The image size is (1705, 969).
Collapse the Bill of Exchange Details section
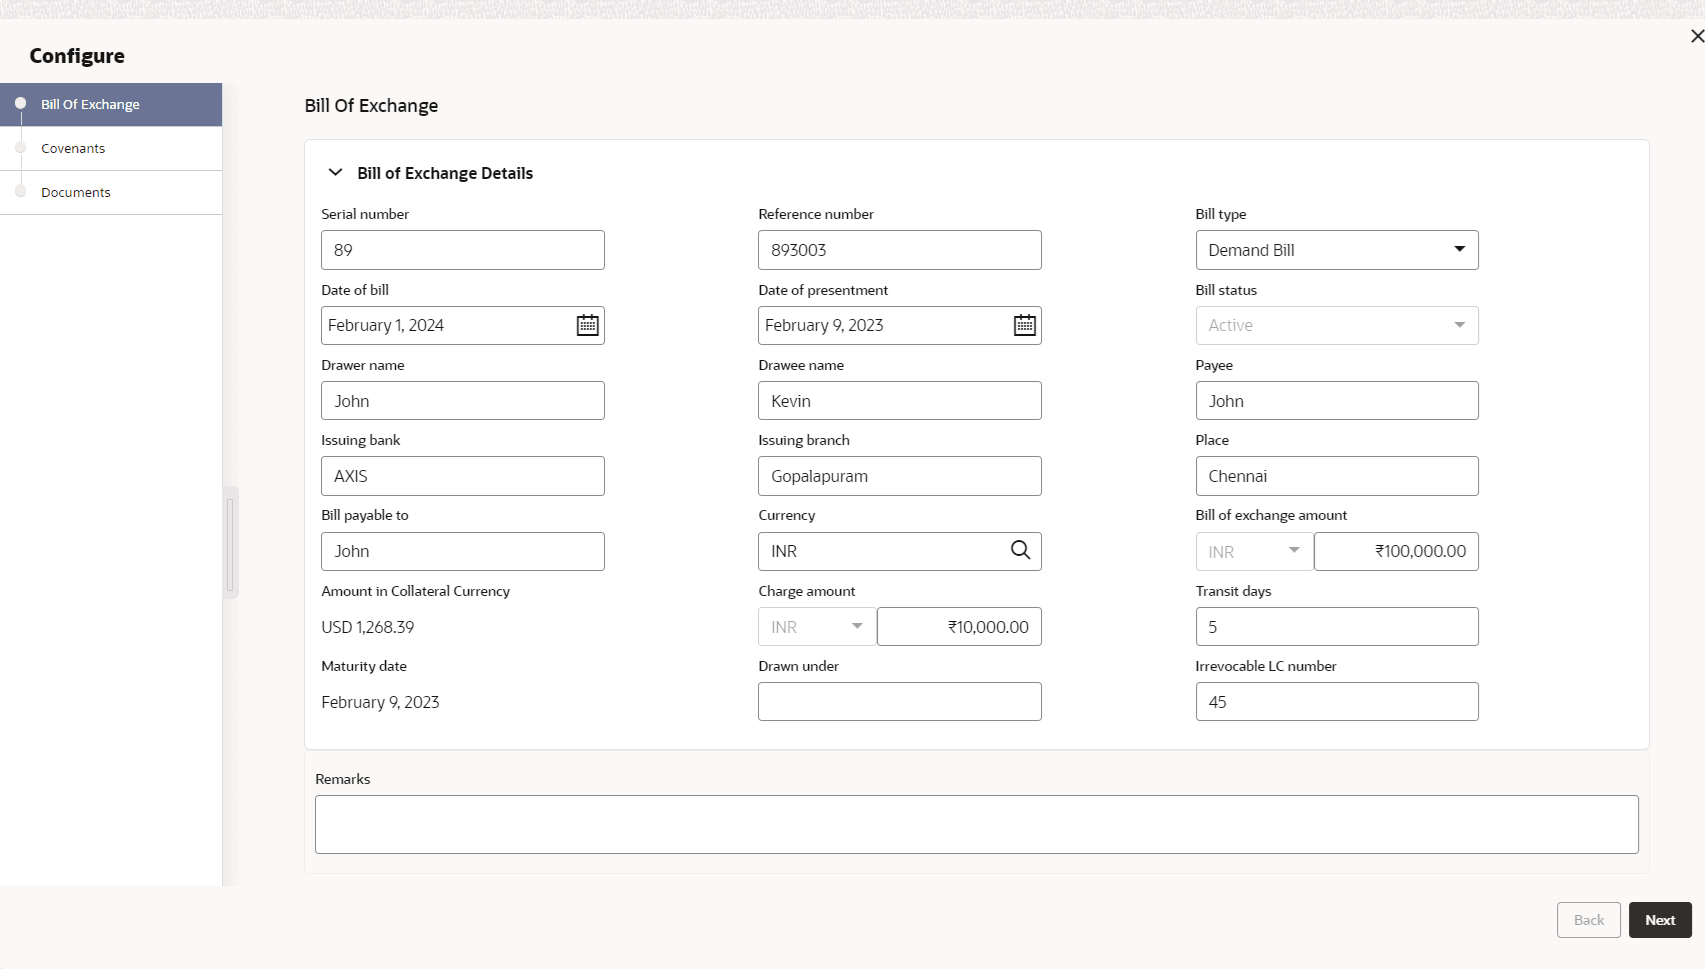(x=336, y=173)
